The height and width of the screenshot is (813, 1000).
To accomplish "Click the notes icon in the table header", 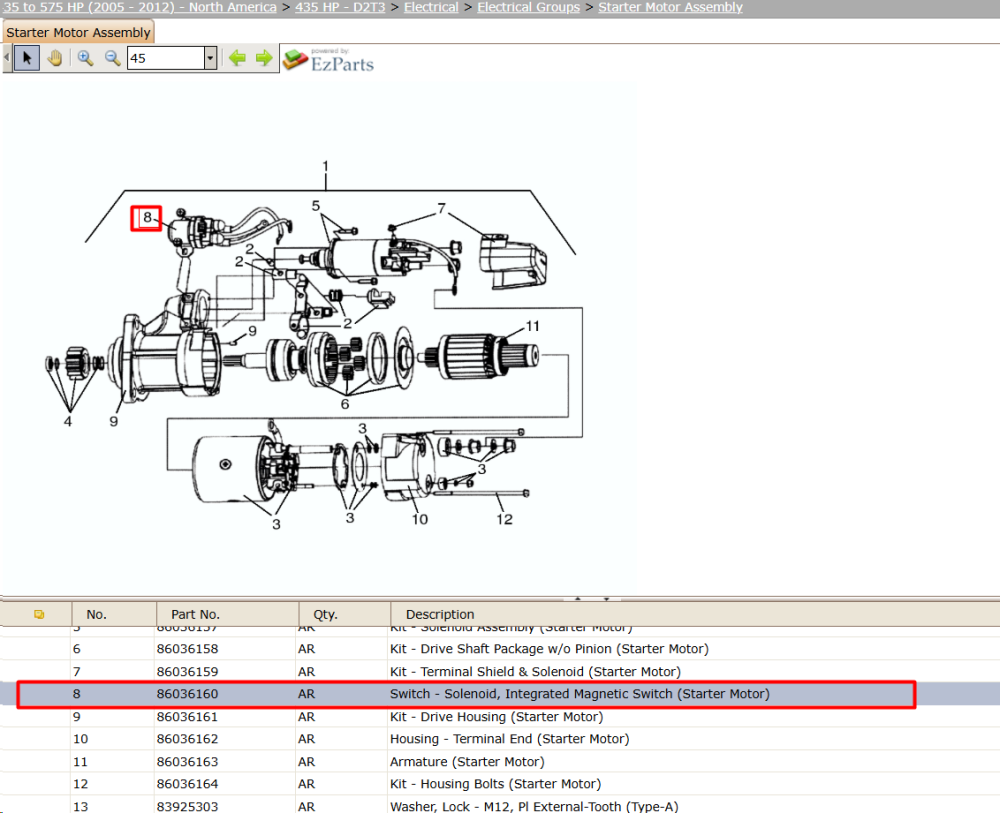I will 39,615.
